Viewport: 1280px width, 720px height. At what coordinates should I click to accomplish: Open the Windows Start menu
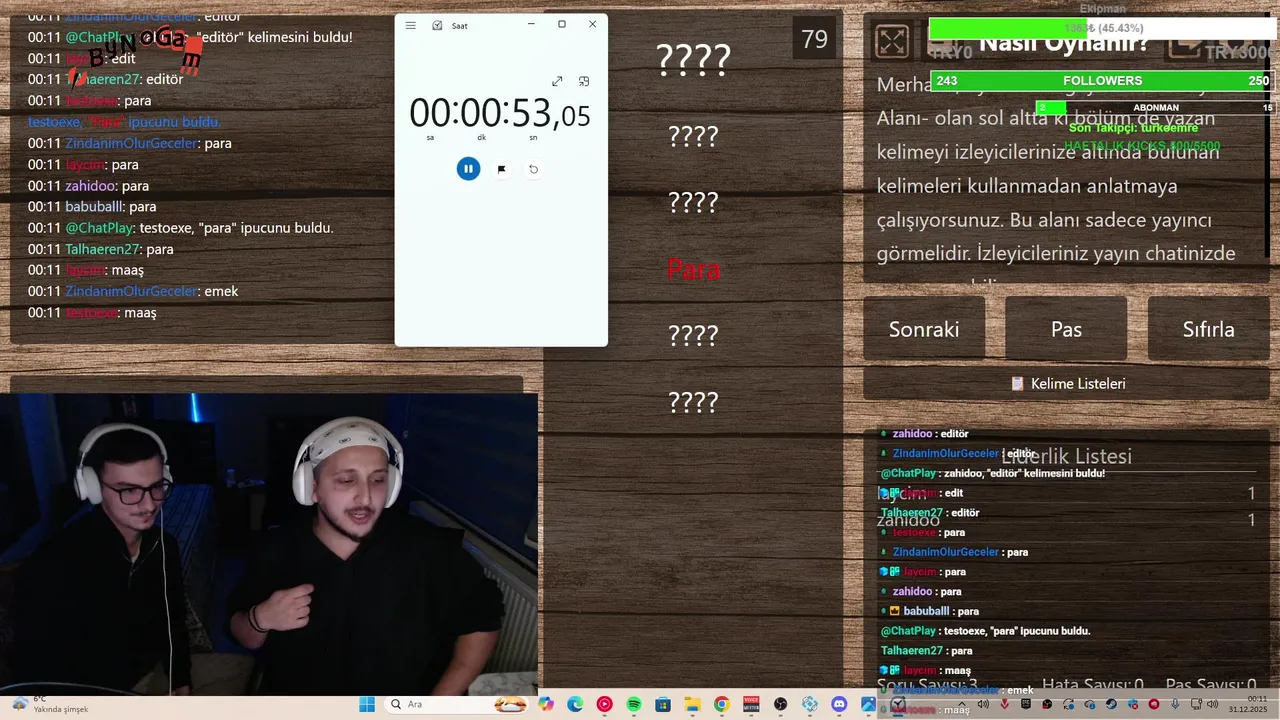366,705
